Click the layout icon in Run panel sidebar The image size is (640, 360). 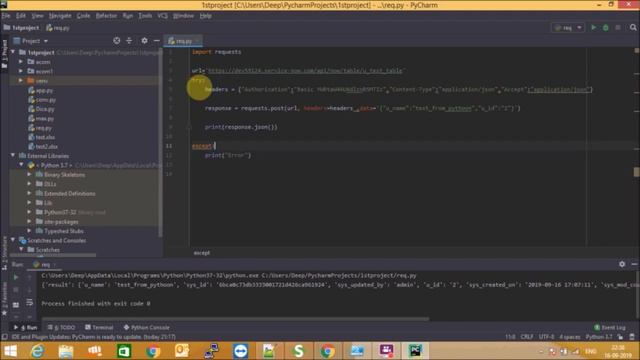(x=16, y=304)
